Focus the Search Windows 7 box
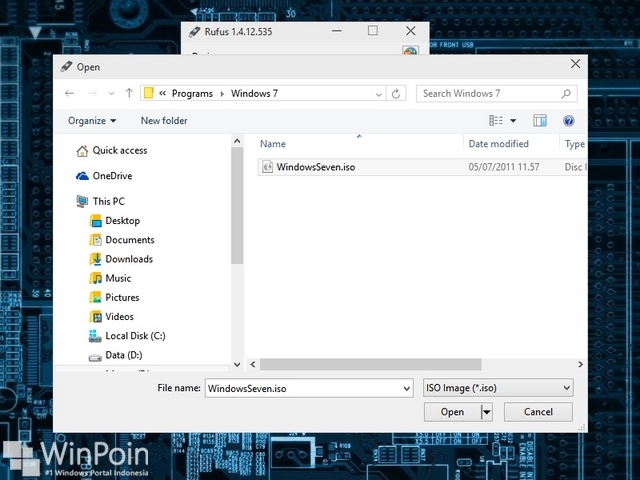Screen dimensions: 640x480 496,93
